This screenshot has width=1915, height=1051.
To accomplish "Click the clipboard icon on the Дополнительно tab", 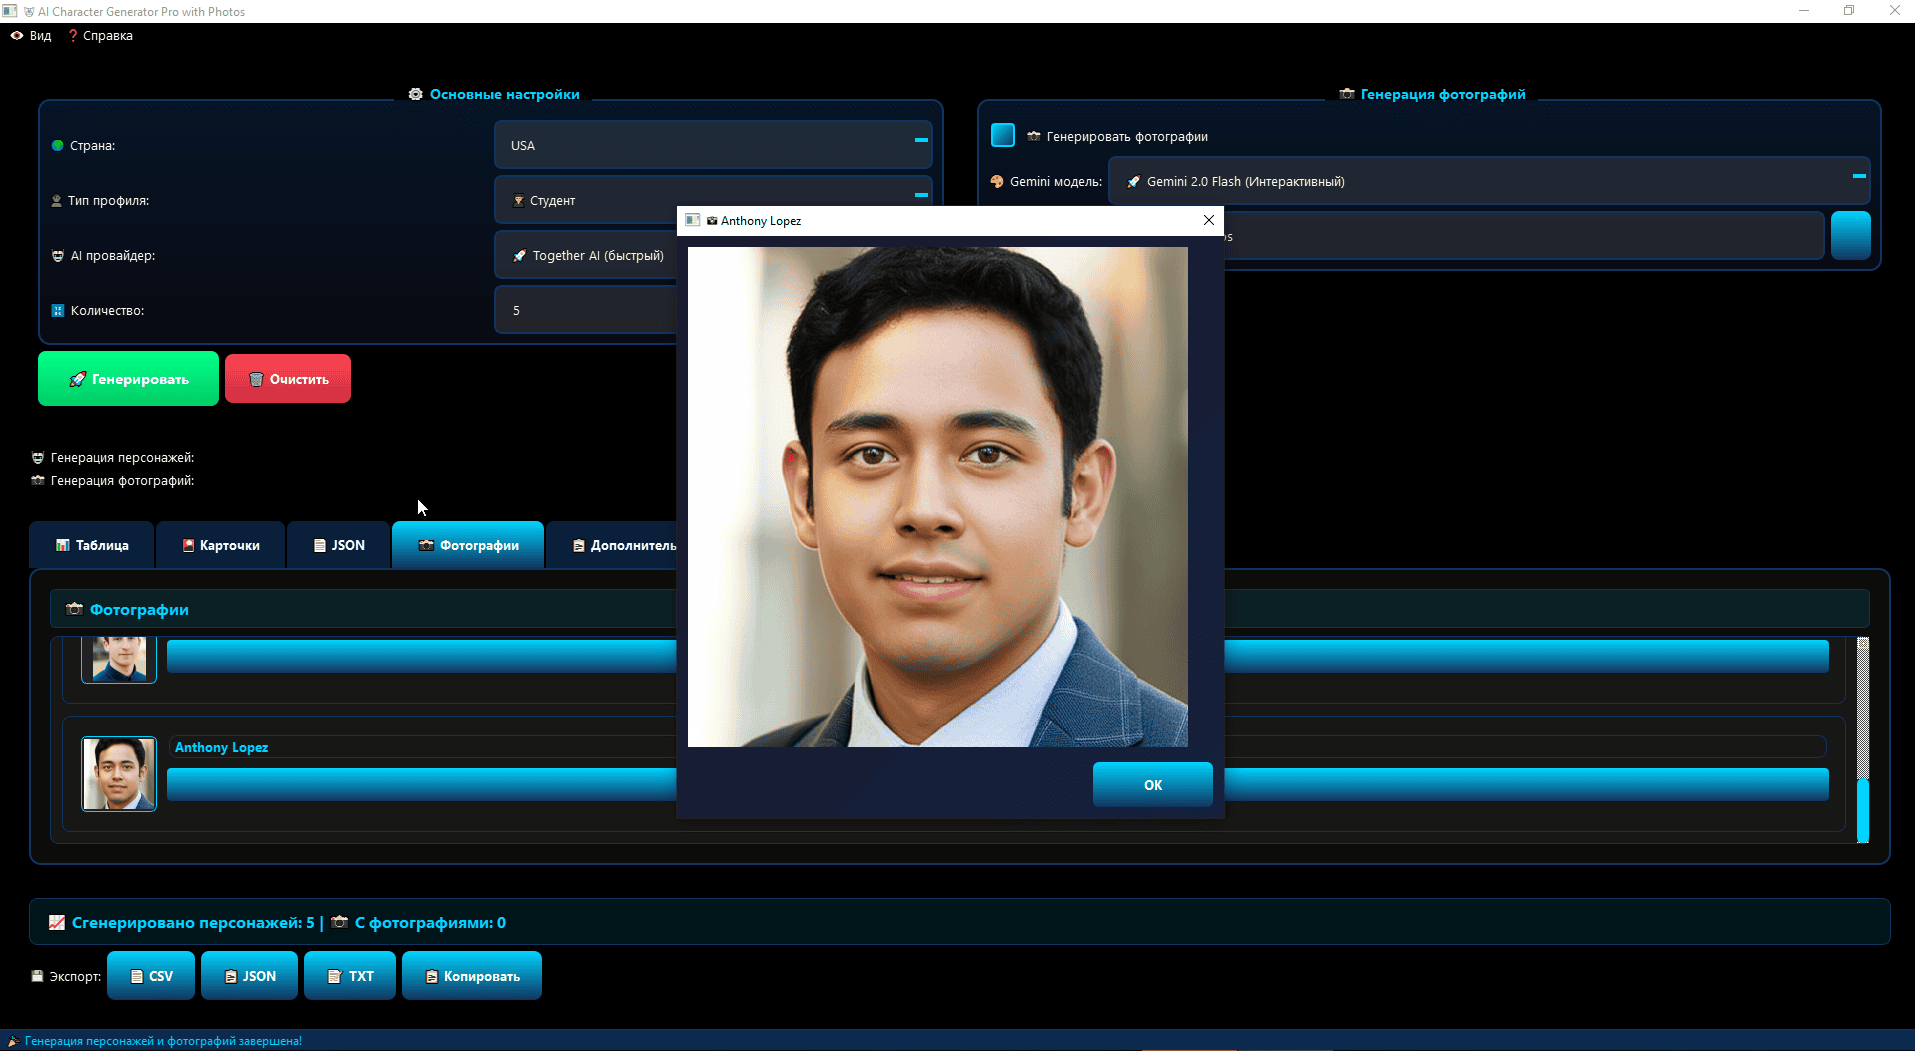I will (578, 545).
